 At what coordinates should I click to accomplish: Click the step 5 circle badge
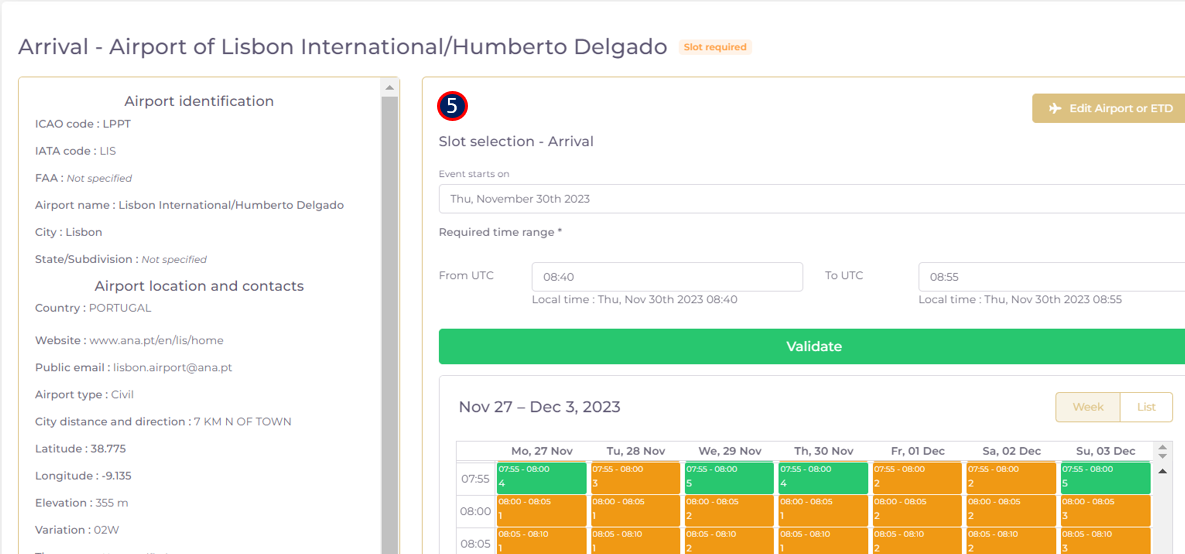[452, 106]
